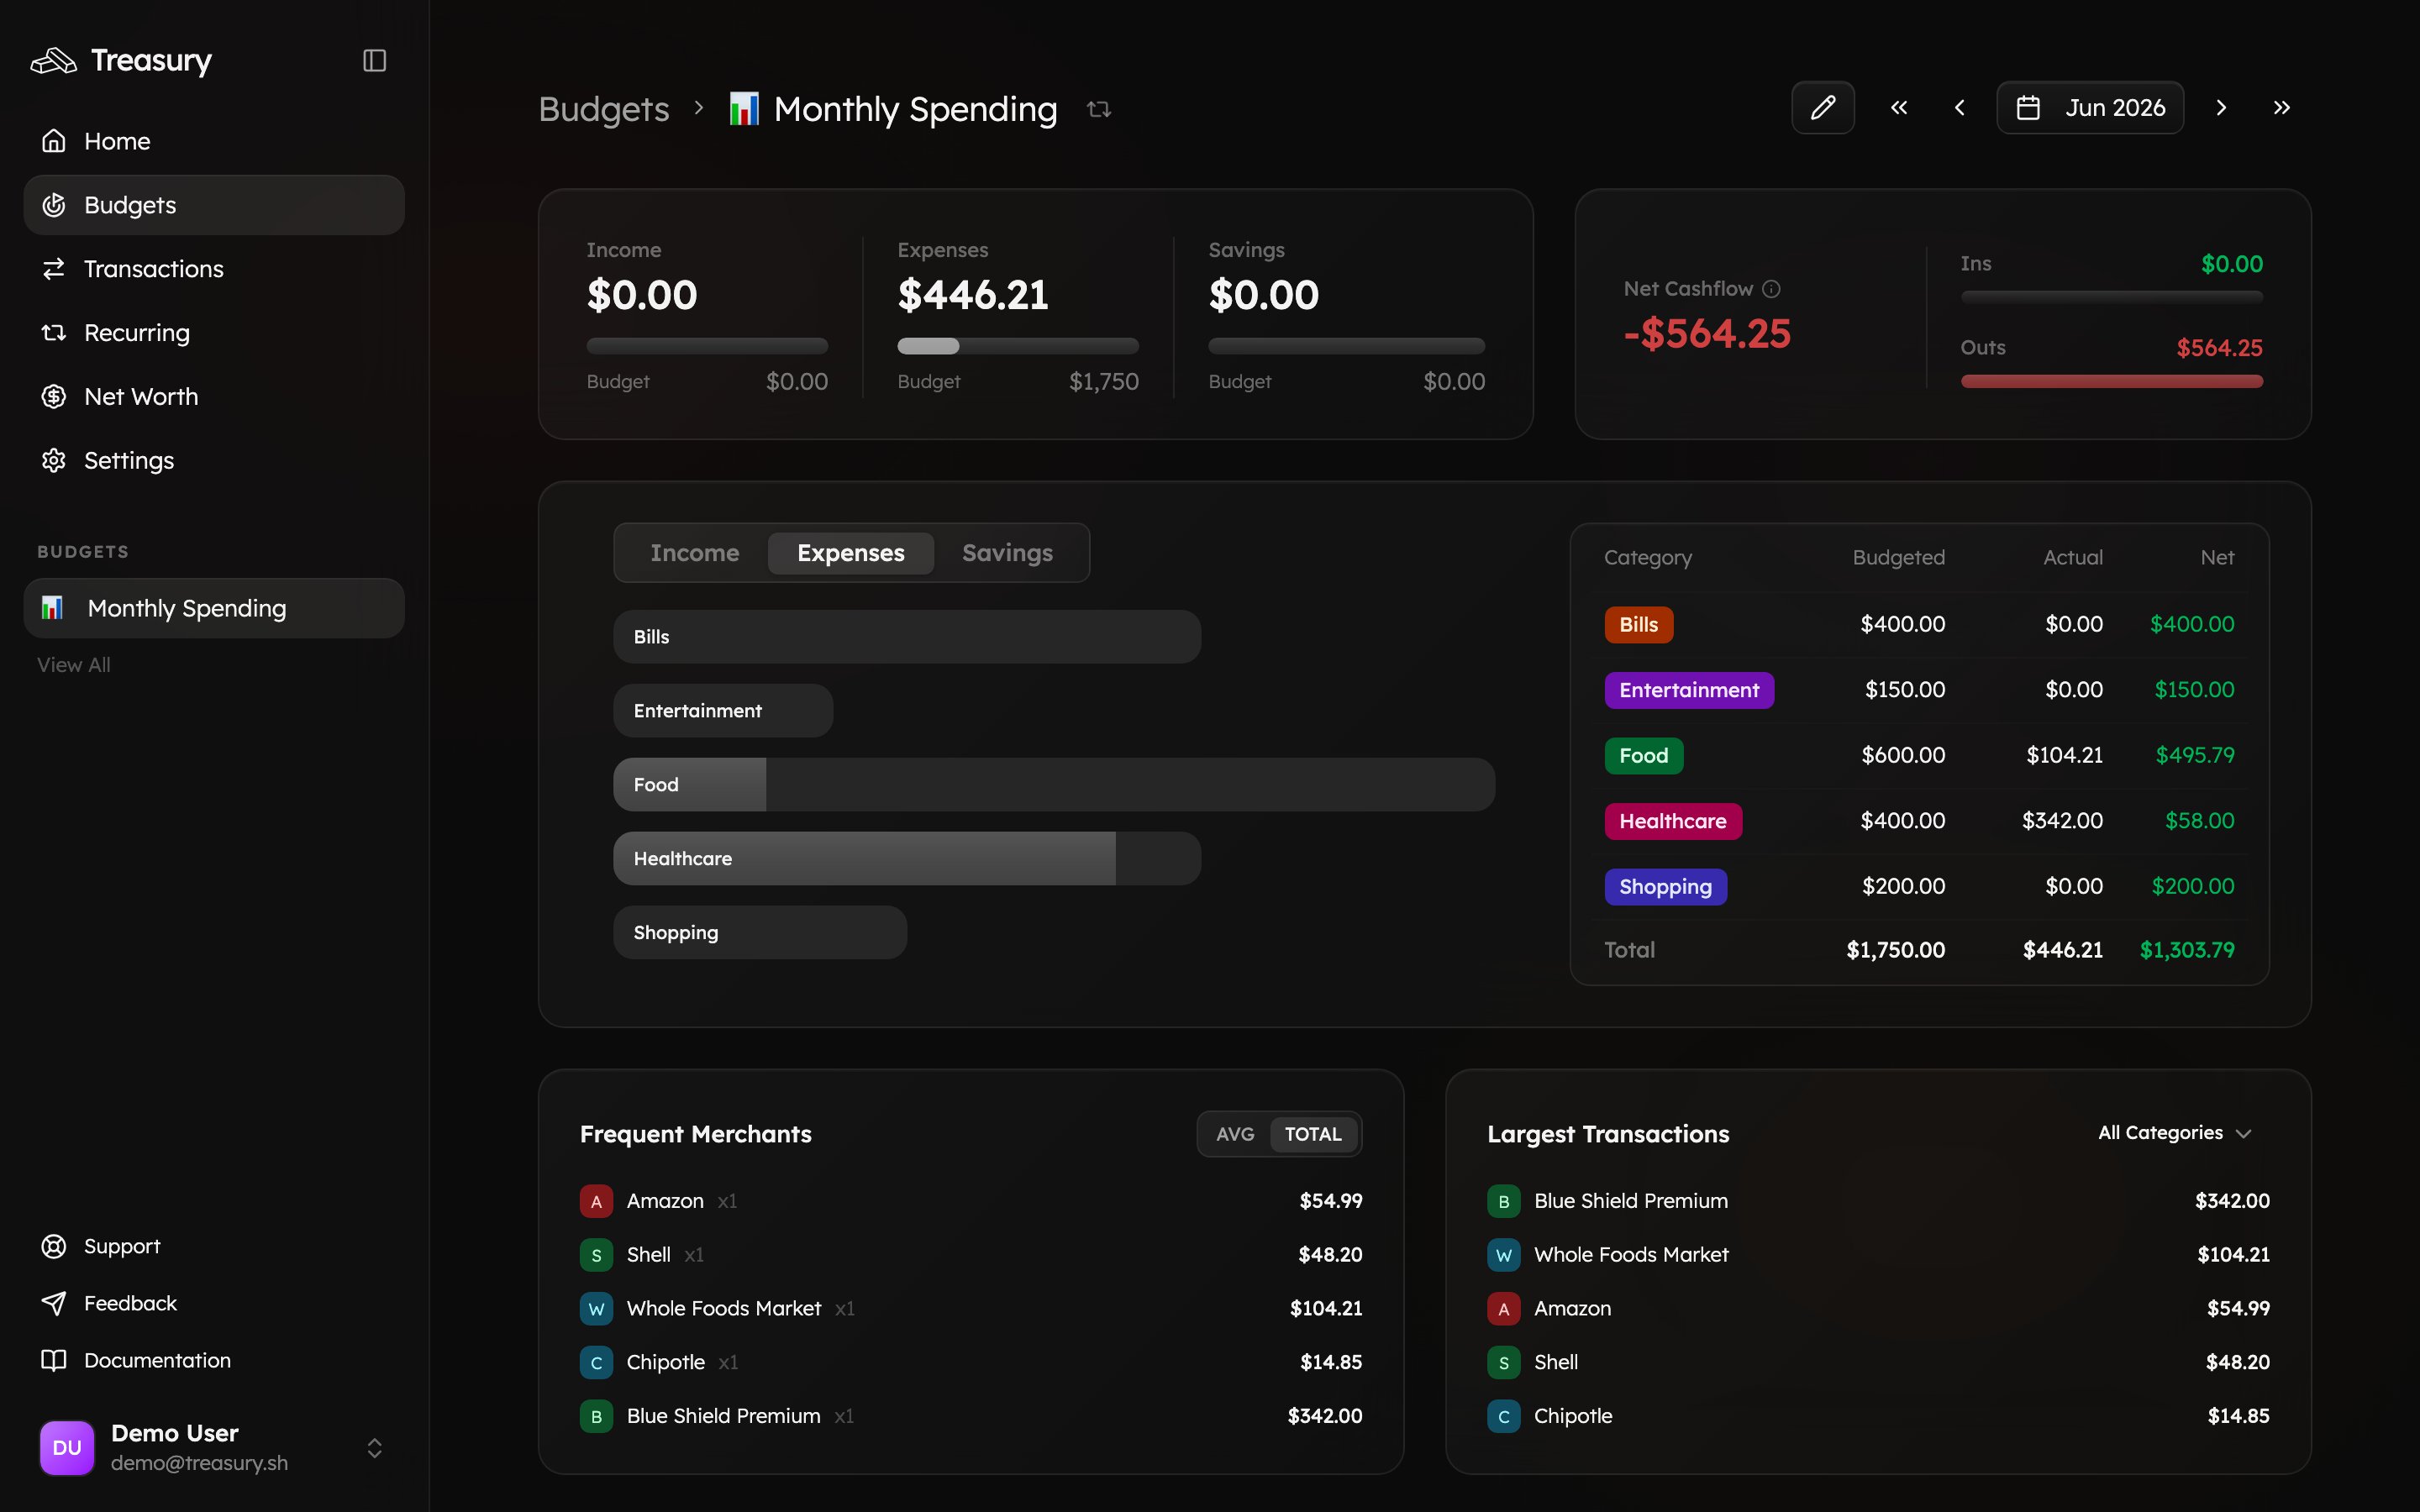Click the pencil edit budget button
Image resolution: width=2420 pixels, height=1512 pixels.
coord(1823,107)
